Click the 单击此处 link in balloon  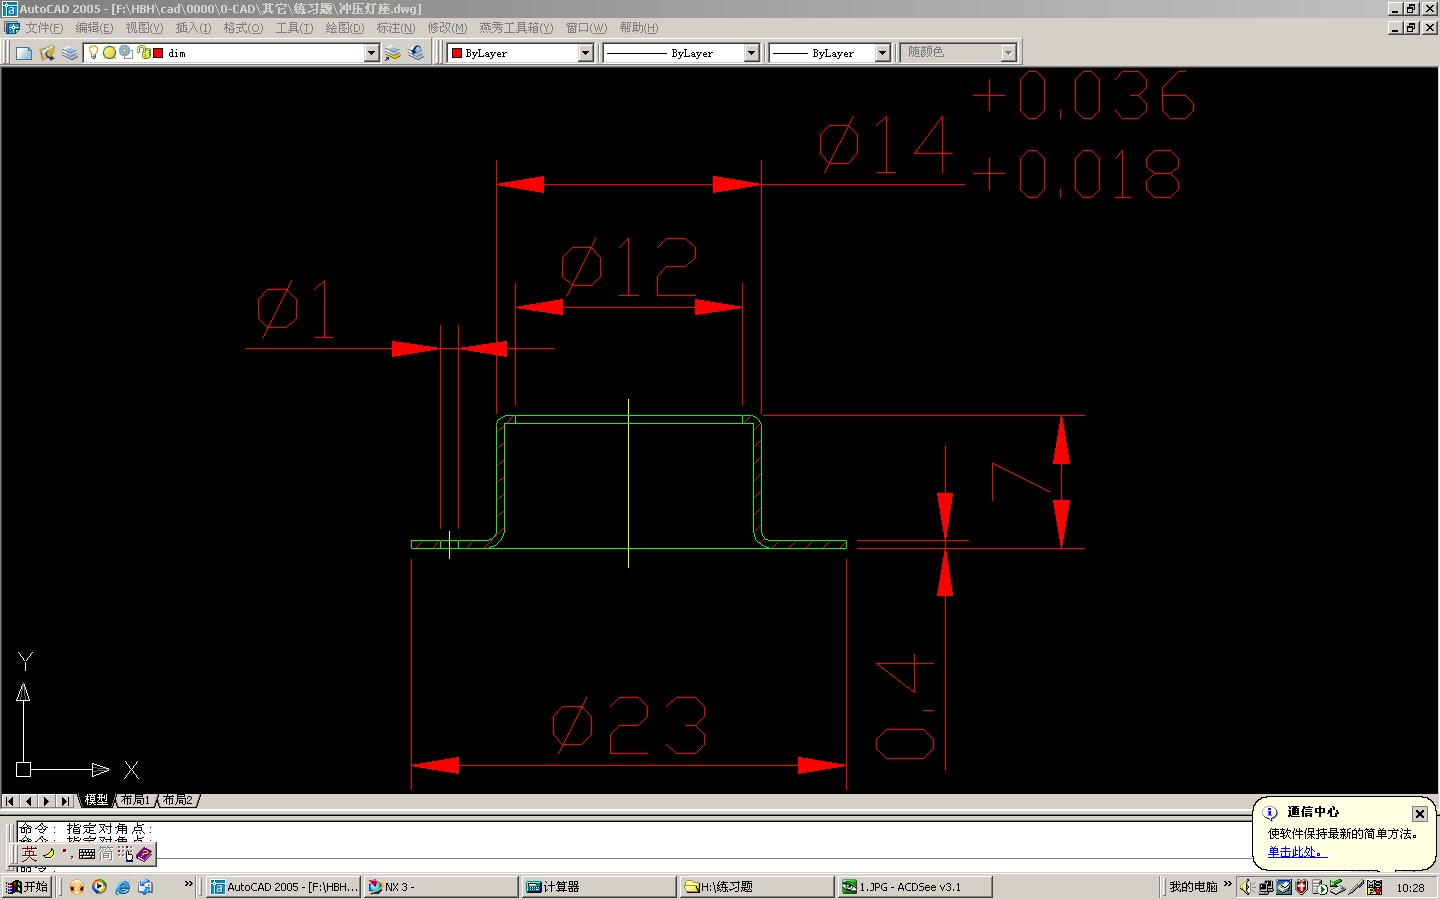[1296, 852]
